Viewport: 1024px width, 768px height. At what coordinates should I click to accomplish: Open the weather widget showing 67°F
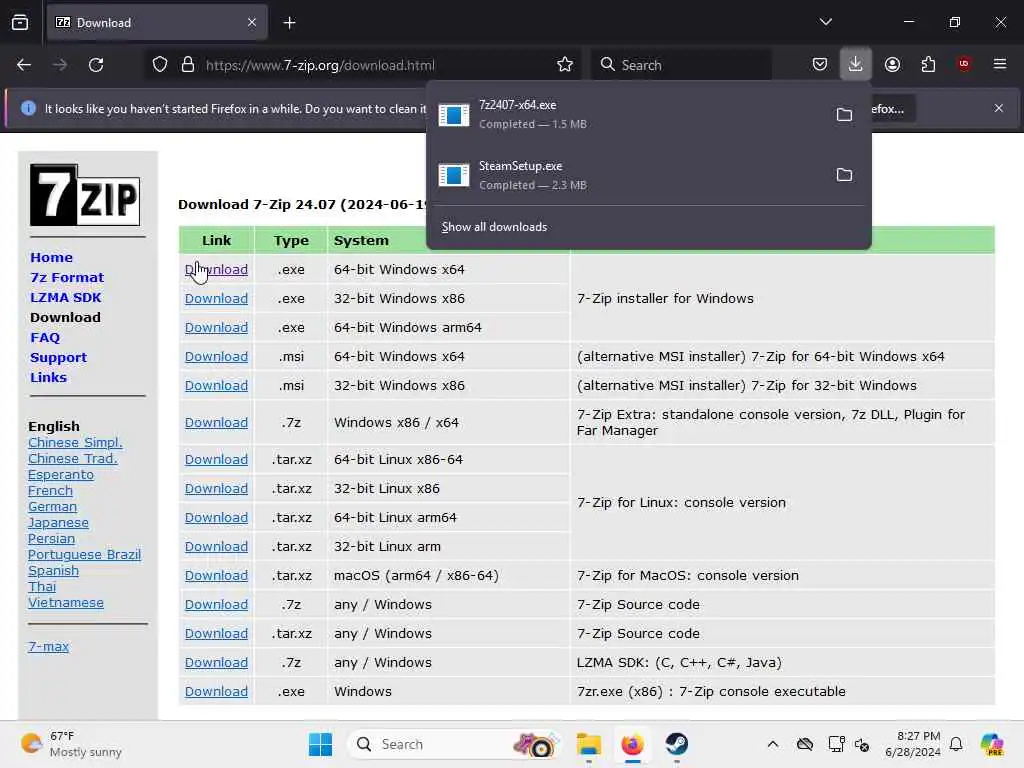[x=71, y=744]
